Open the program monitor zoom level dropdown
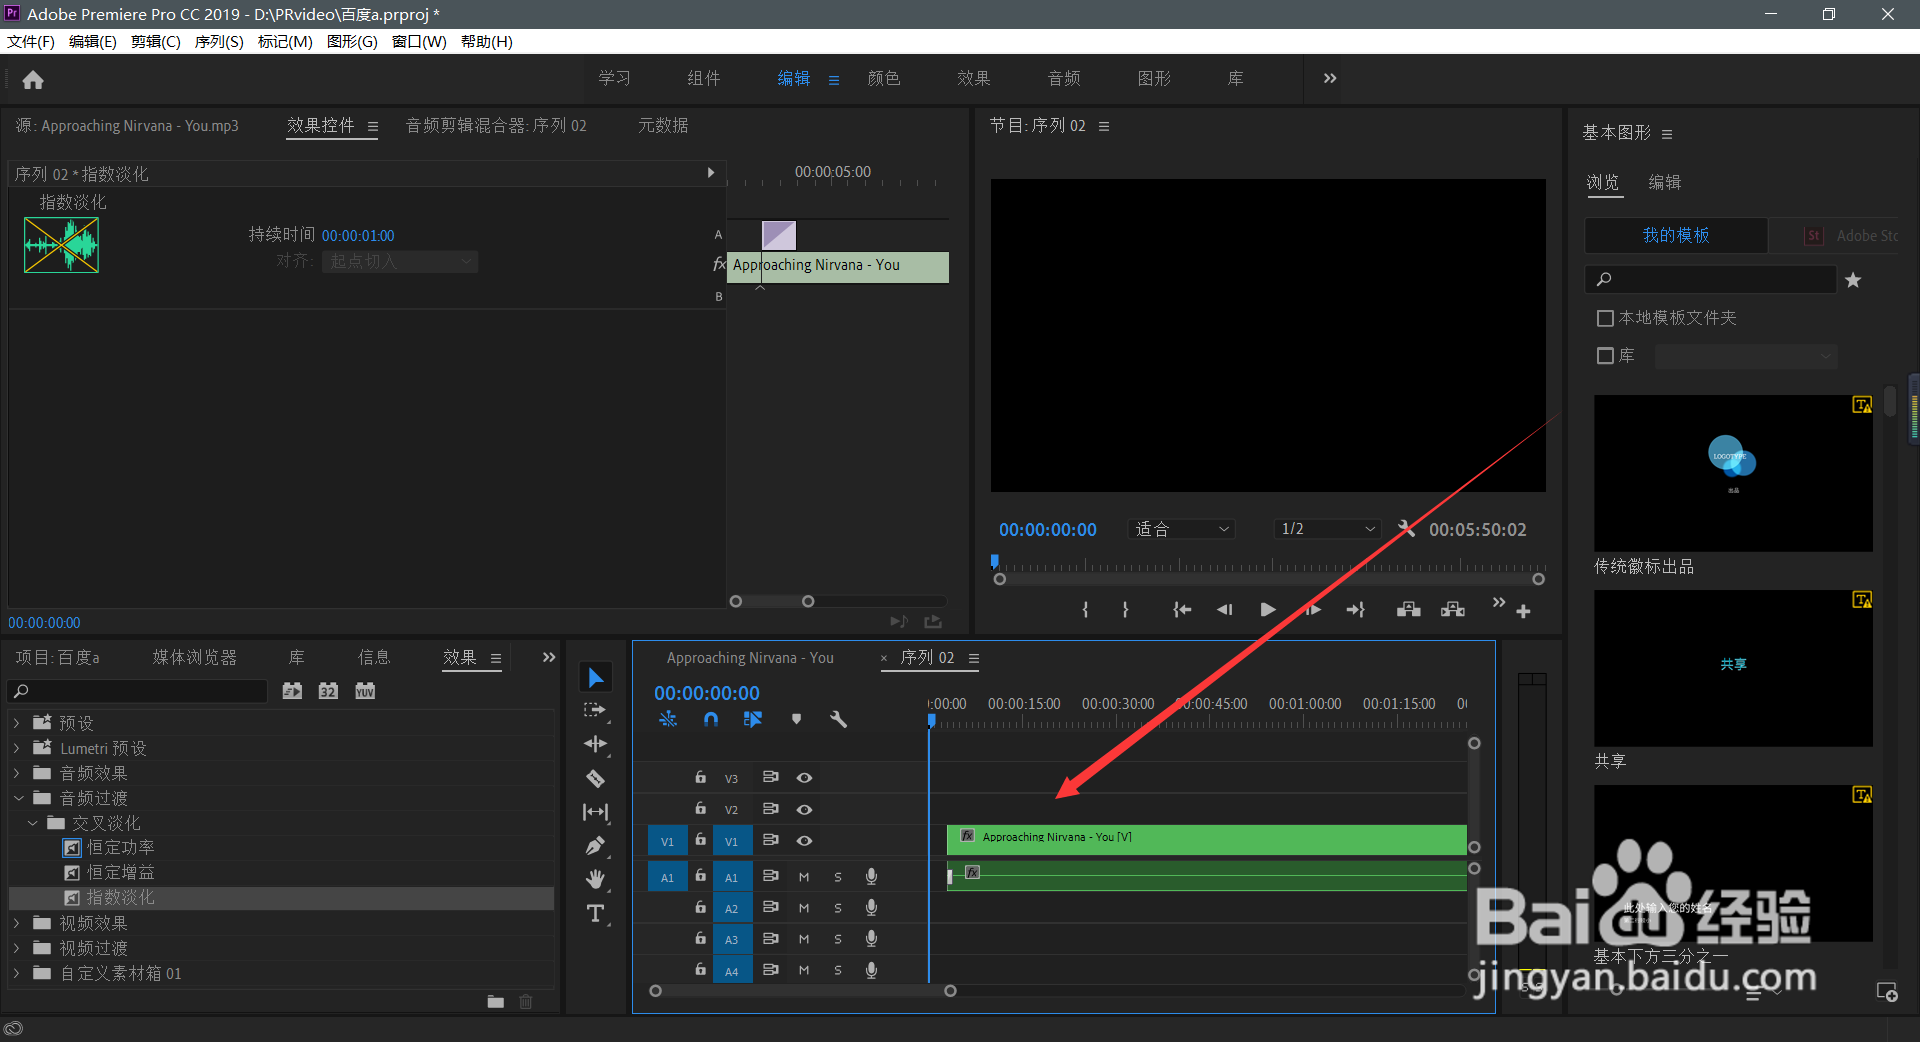Screen dimensions: 1920x1042 click(1182, 529)
